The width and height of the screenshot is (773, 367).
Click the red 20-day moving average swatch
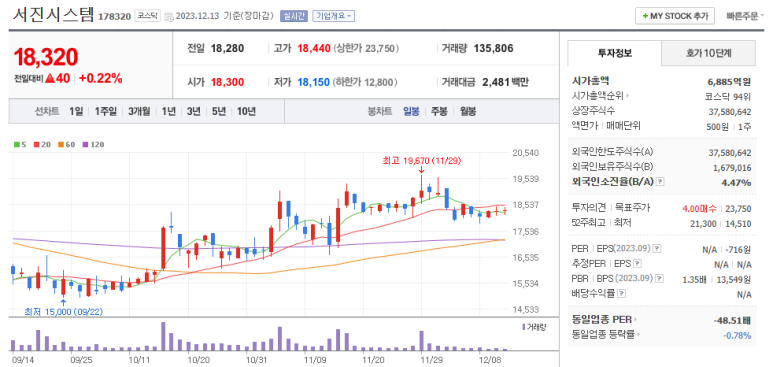pyautogui.click(x=36, y=145)
